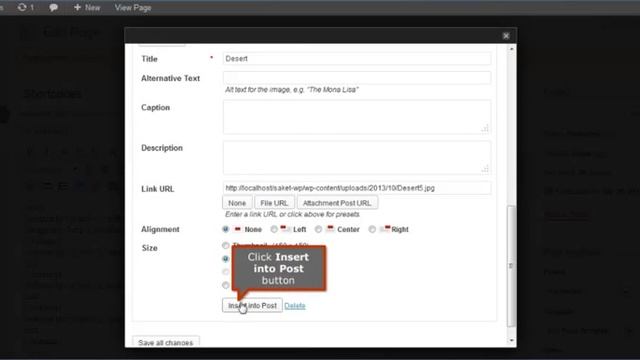Click the dialog scrollbar thumb
The width and height of the screenshot is (640, 360).
pos(511,266)
